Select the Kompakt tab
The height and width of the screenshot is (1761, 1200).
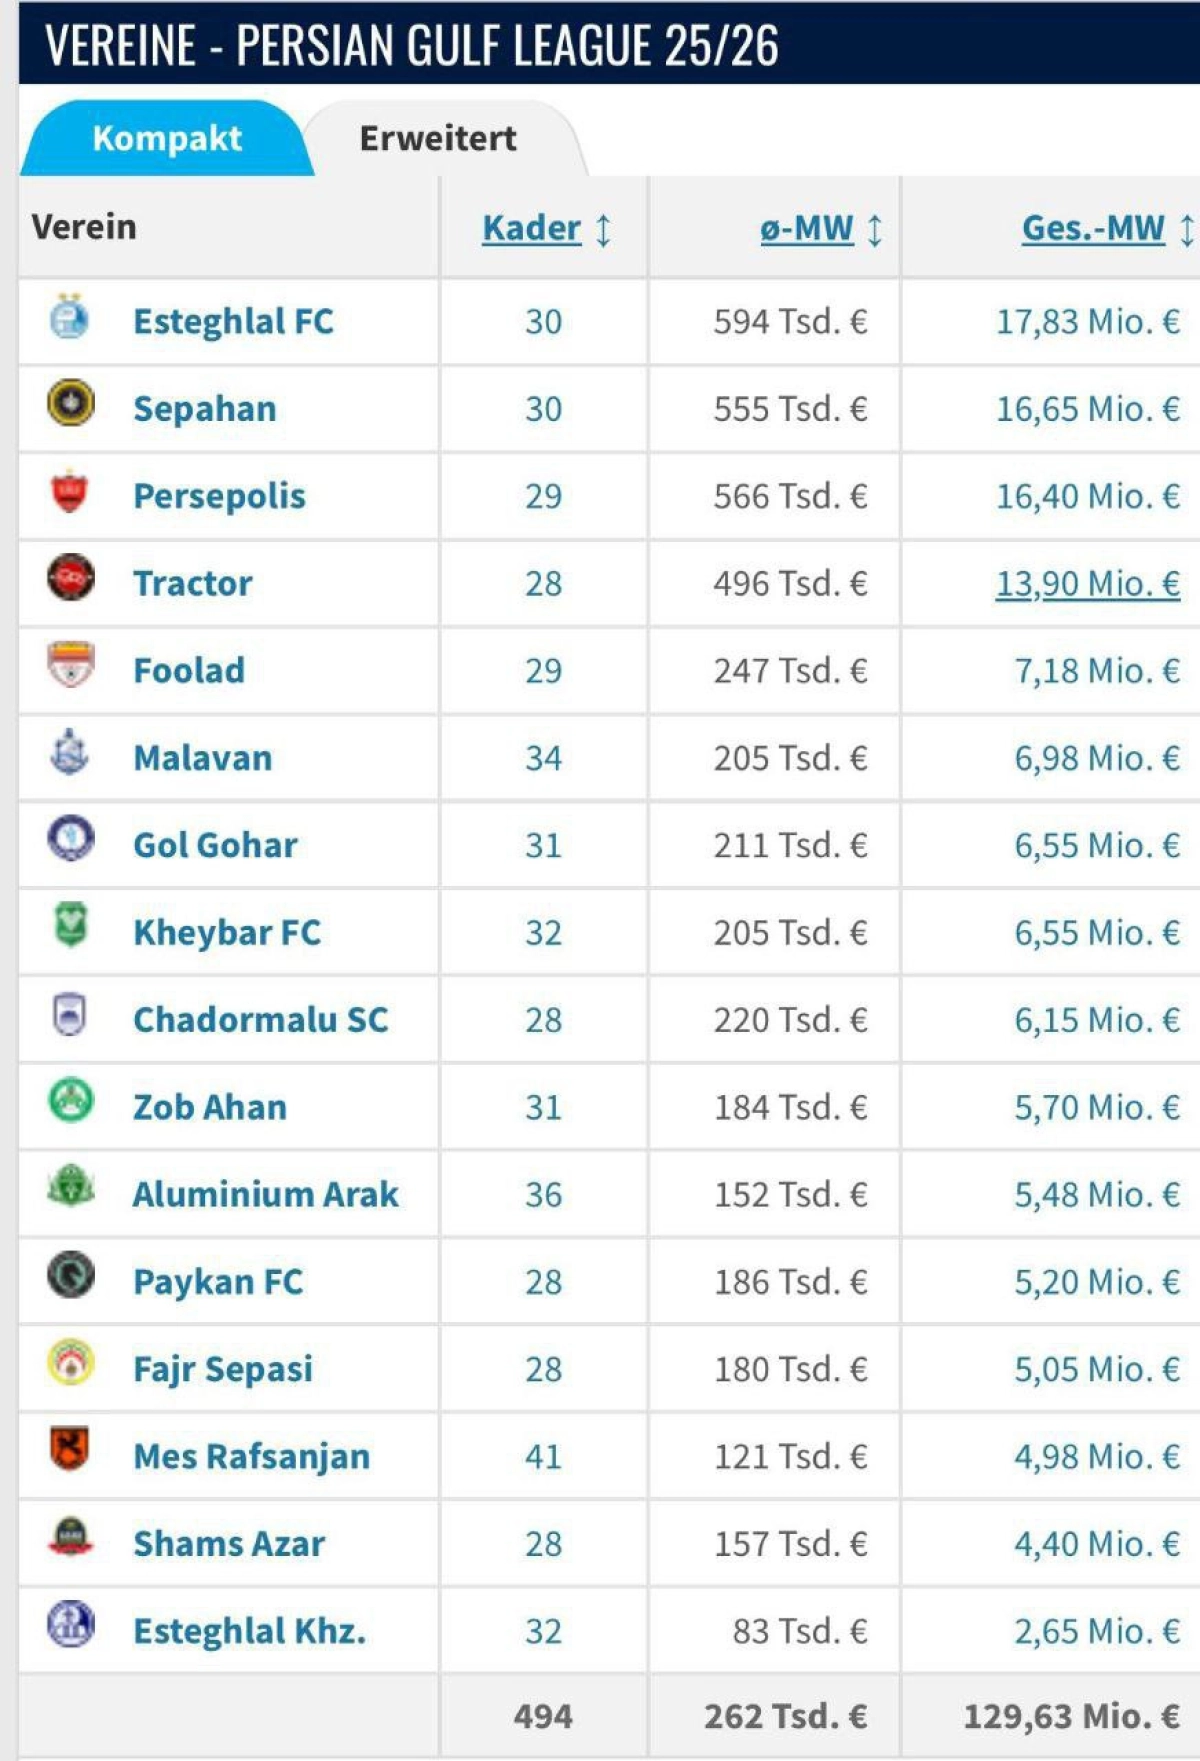coord(167,138)
